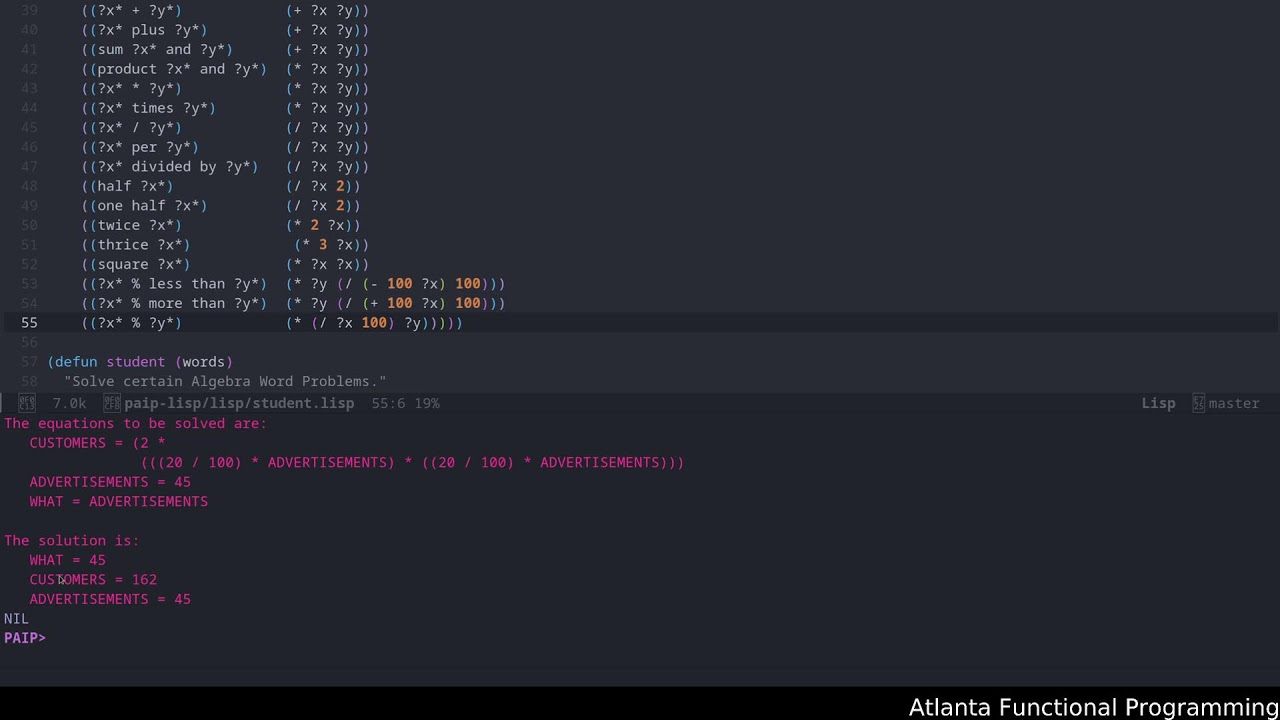1280x720 pixels.
Task: Click the "Atlanta Functional Programming" caption text
Action: (x=1094, y=707)
